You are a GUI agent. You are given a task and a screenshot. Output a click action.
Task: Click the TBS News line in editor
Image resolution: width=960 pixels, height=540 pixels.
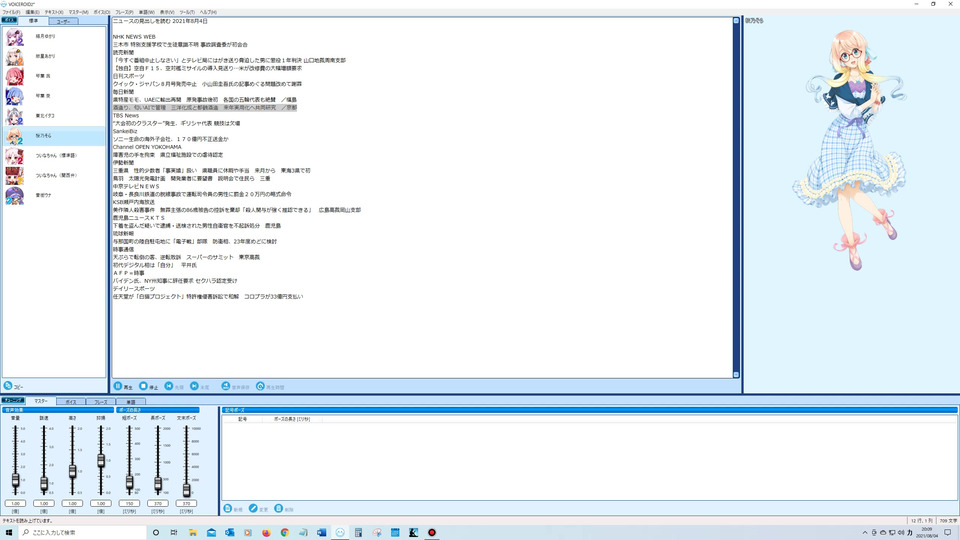click(126, 115)
